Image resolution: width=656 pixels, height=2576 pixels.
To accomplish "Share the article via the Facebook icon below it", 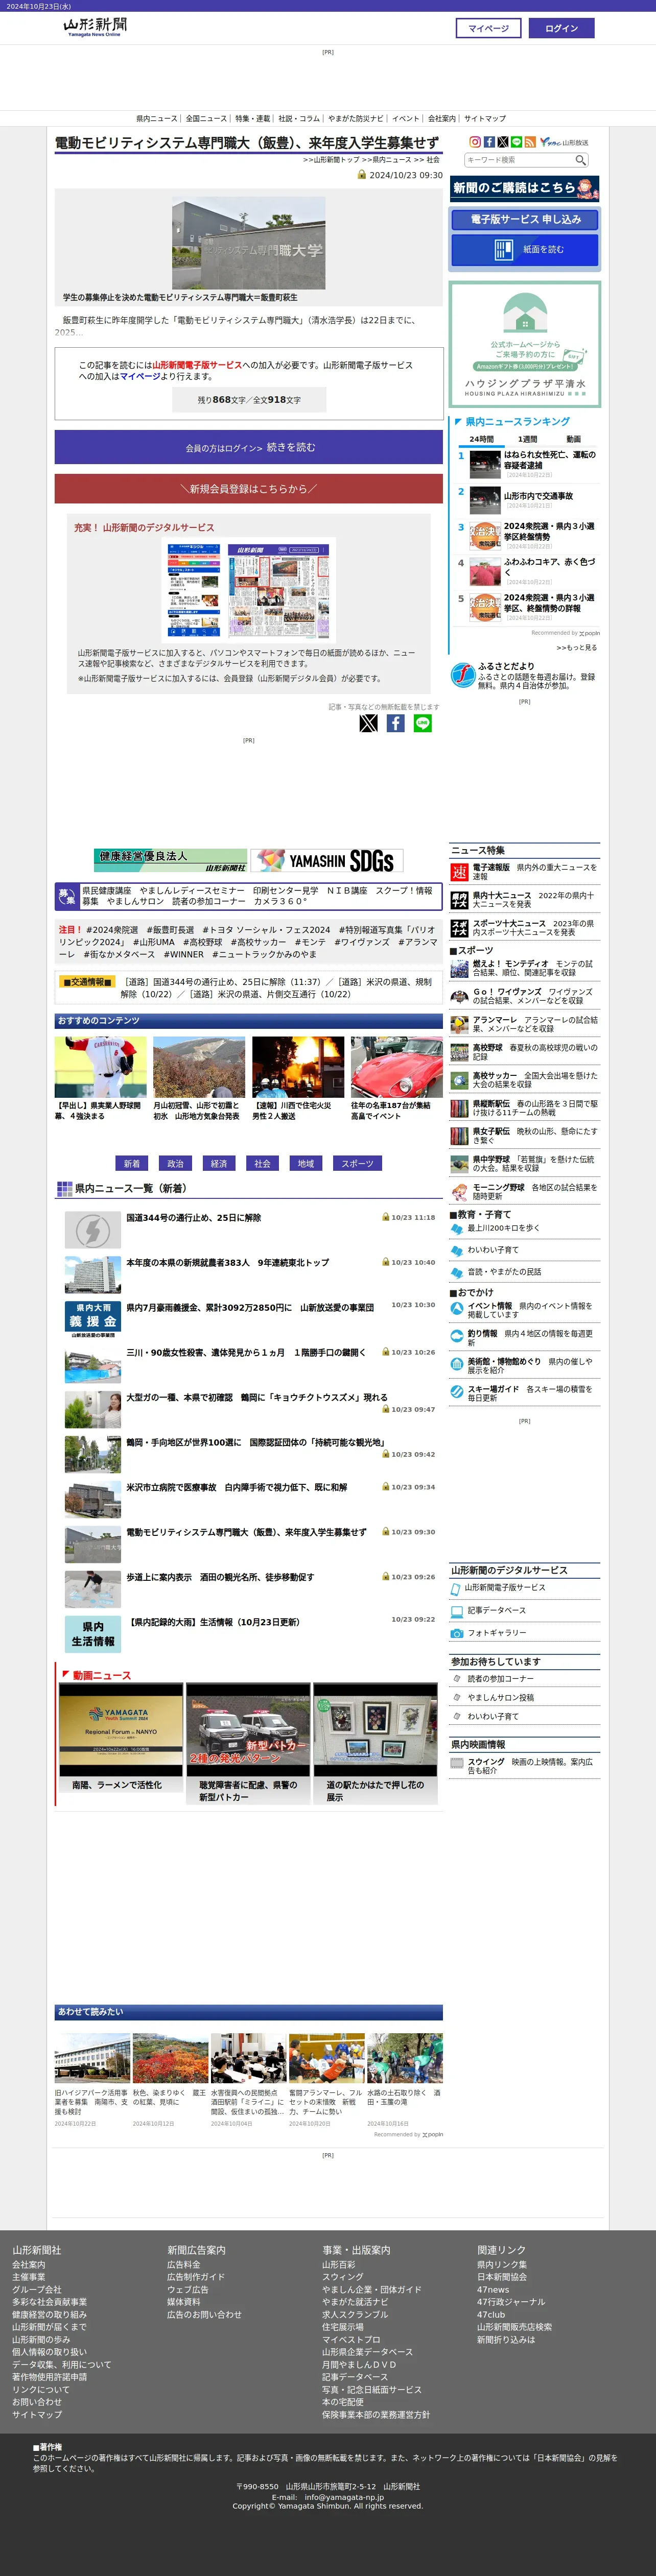I will point(396,723).
